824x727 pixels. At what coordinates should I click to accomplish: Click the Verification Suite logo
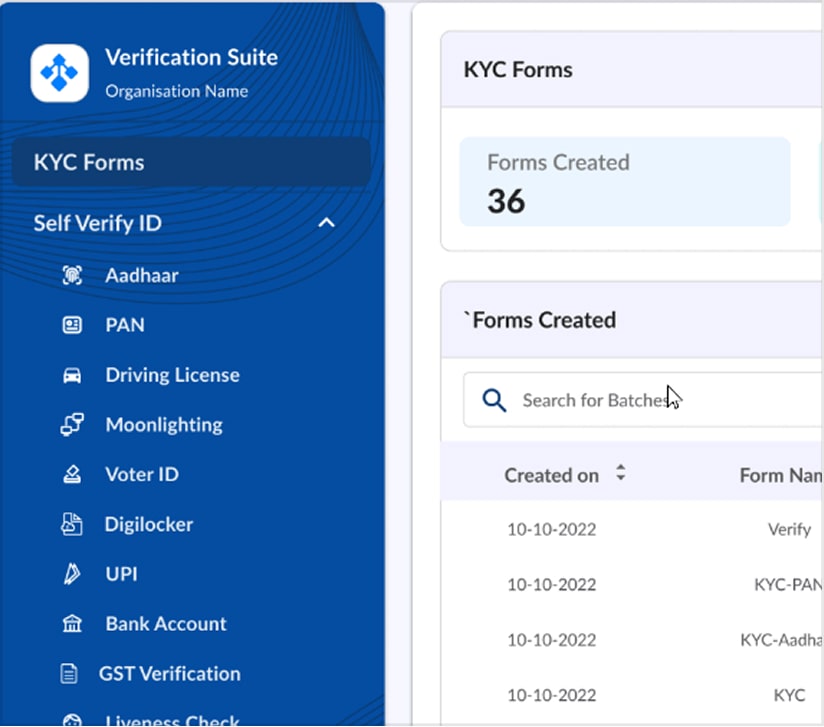(x=58, y=74)
